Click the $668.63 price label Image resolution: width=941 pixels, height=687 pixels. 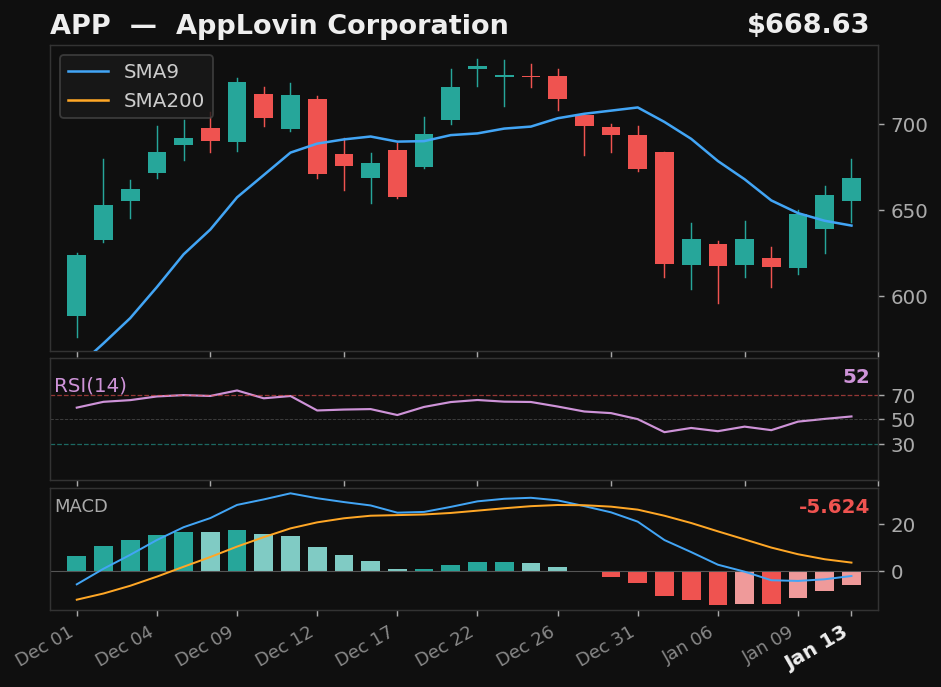click(x=808, y=25)
